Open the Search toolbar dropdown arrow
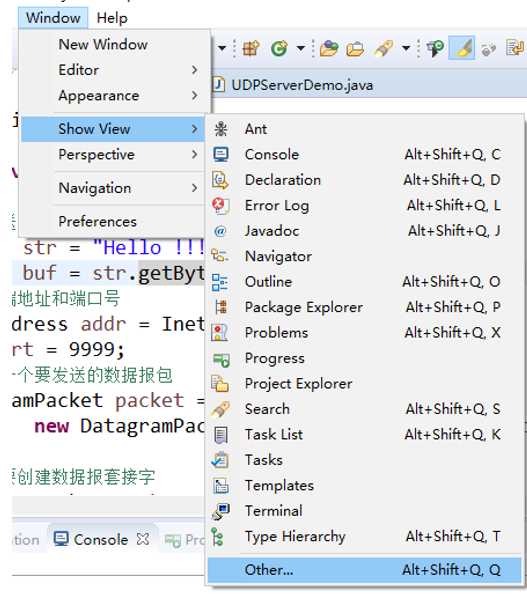527x598 pixels. [x=406, y=49]
